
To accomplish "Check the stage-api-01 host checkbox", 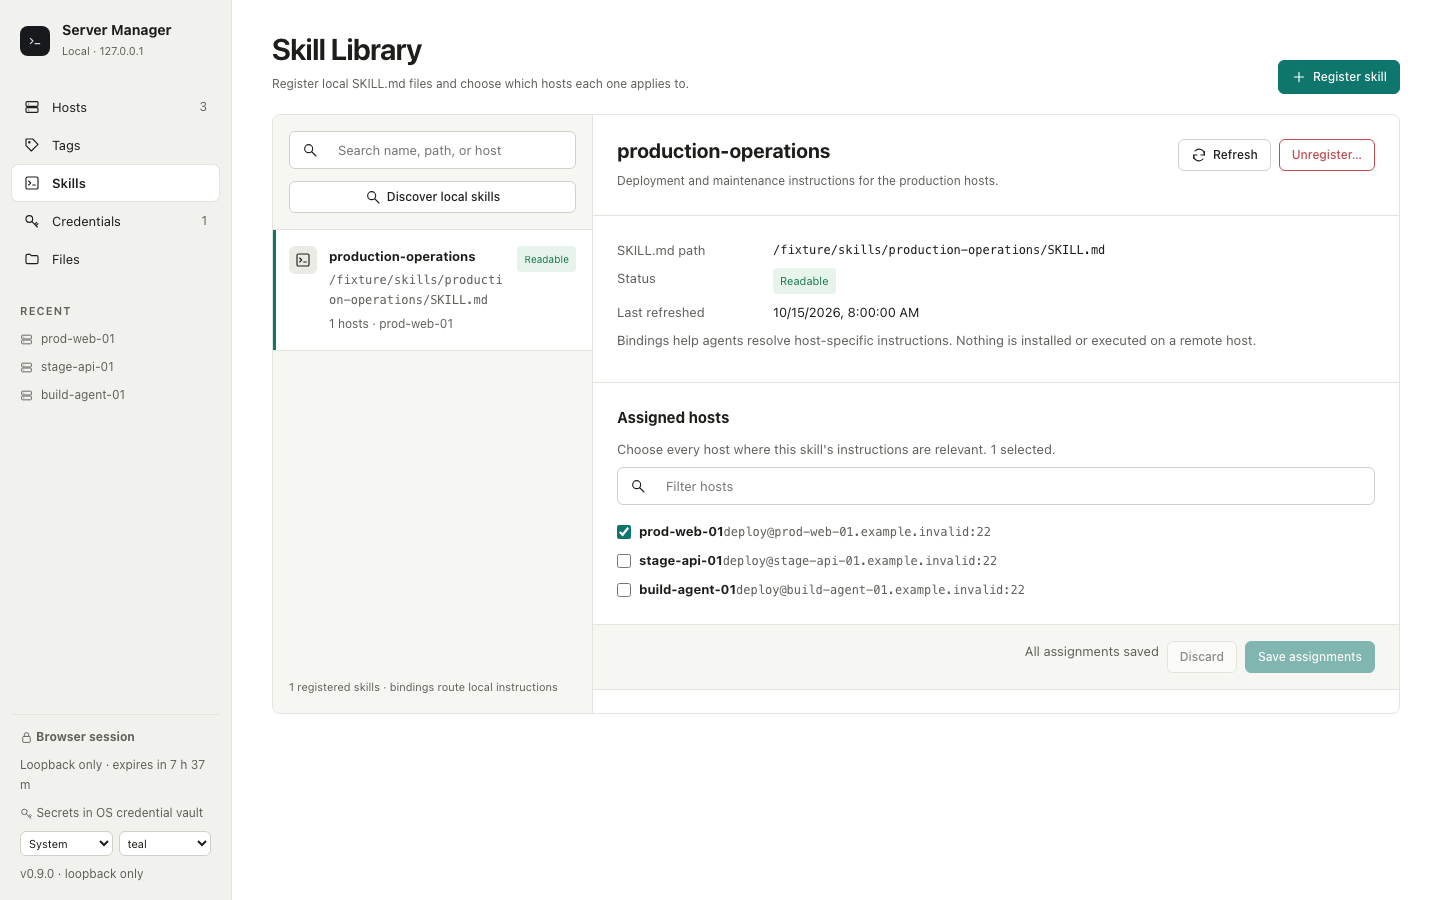I will pos(624,561).
